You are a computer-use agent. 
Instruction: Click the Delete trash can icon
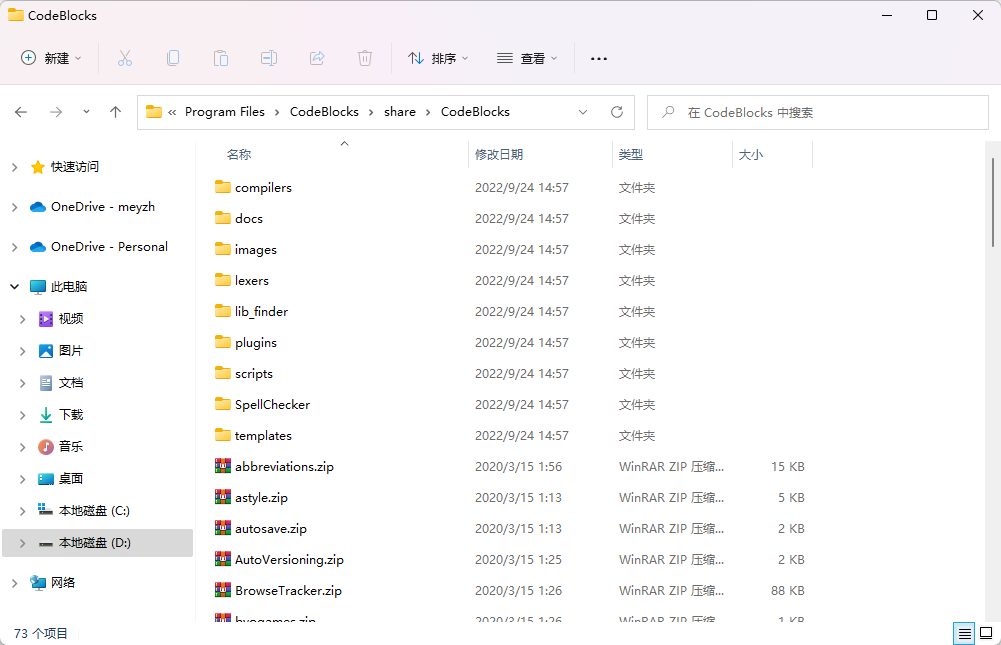coord(365,58)
